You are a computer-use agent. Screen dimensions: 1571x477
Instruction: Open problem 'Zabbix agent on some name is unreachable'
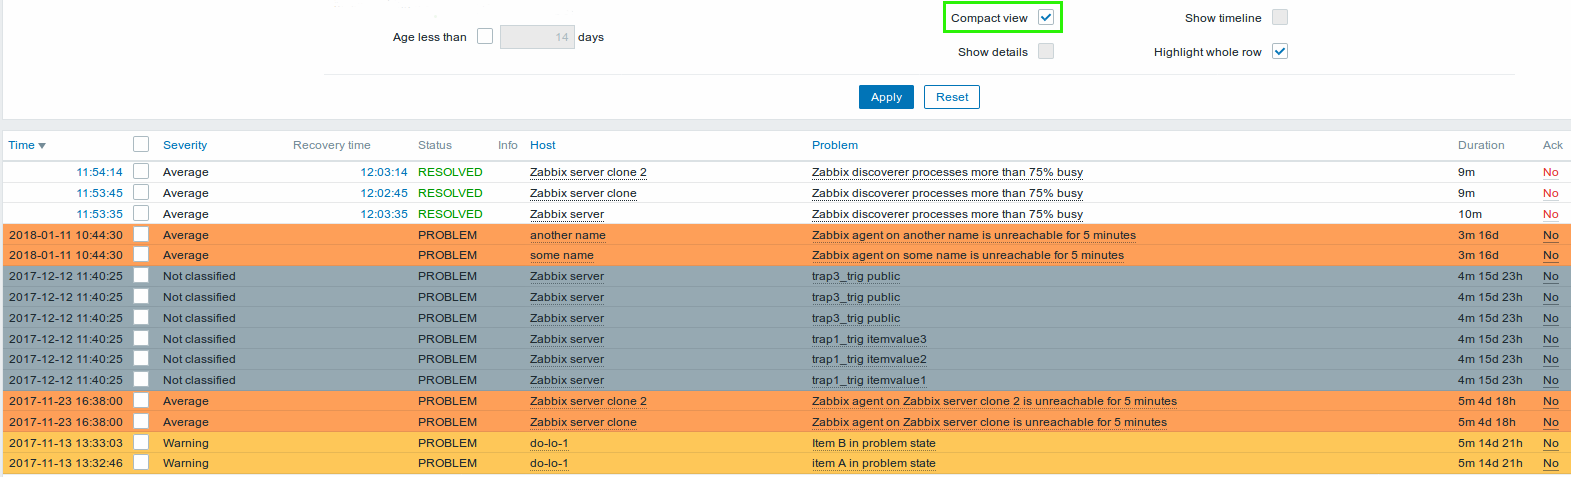coord(968,255)
